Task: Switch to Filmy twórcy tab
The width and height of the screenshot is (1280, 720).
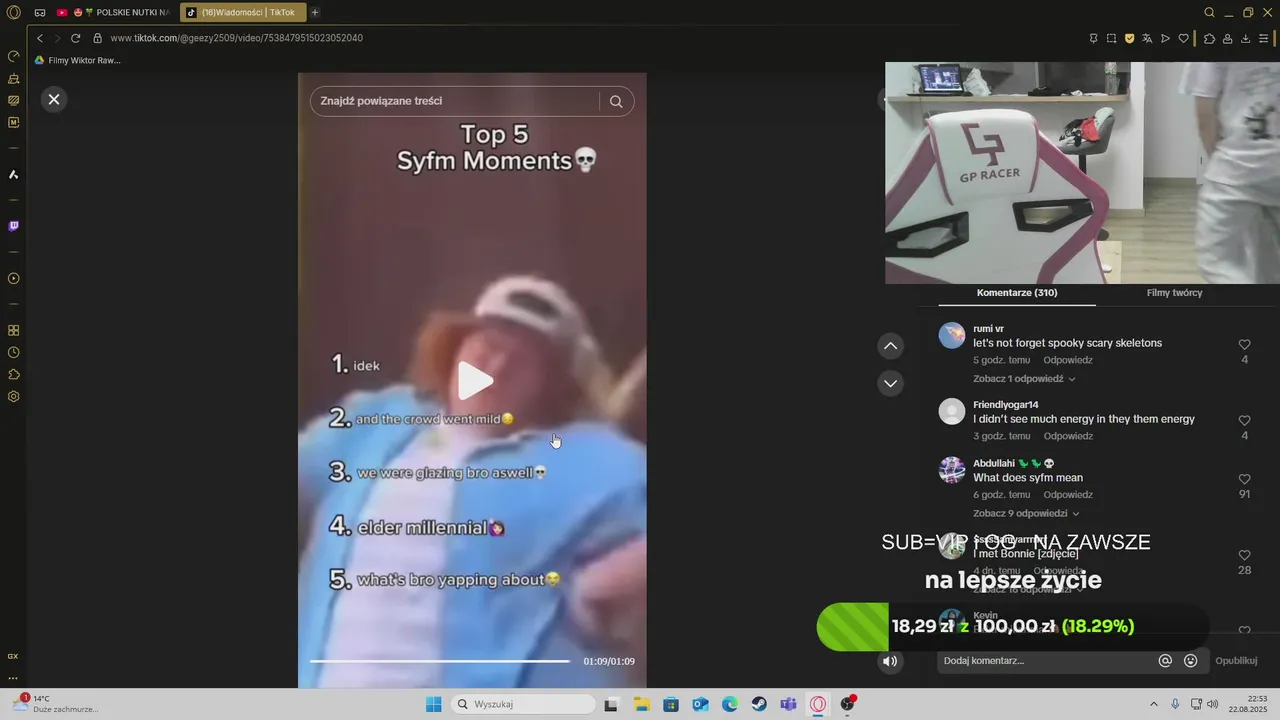Action: click(1174, 293)
